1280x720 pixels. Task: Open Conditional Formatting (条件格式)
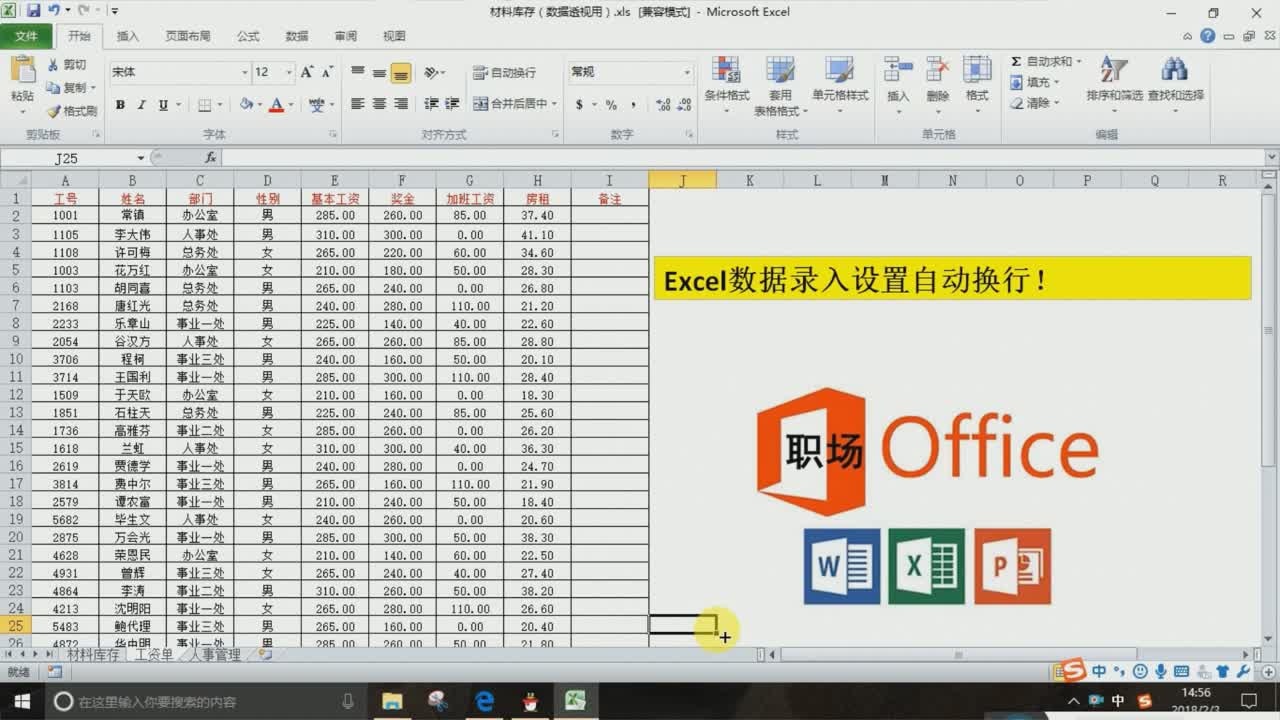pos(727,84)
